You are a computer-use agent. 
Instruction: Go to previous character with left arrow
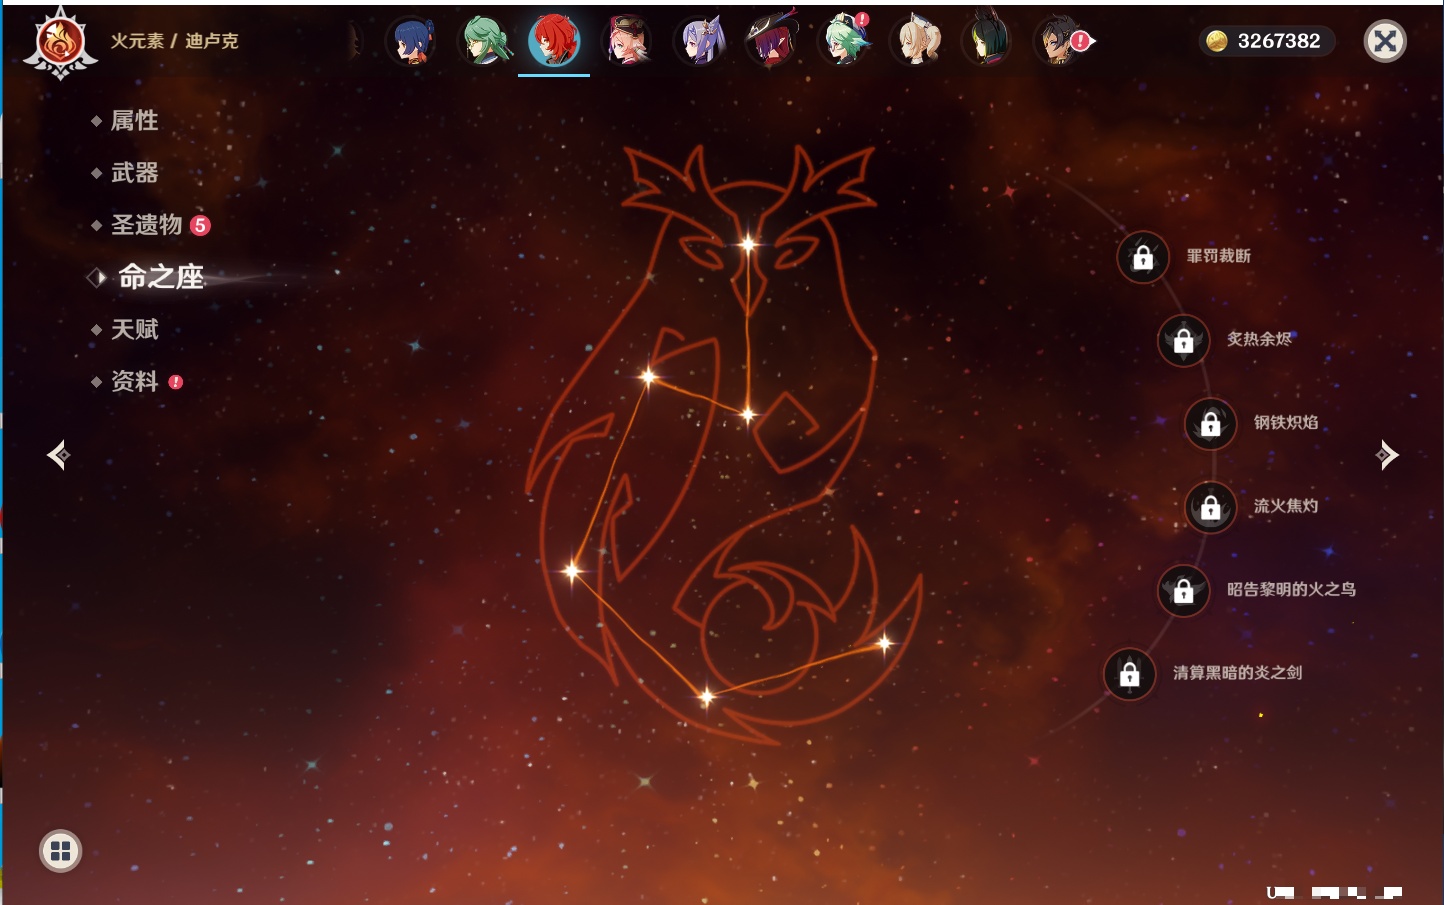(58, 455)
